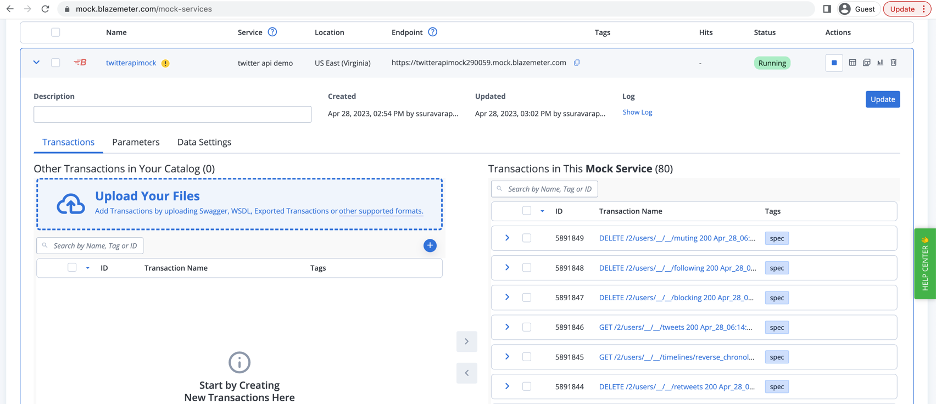Check the checkbox for transaction 5891845

click(x=526, y=357)
